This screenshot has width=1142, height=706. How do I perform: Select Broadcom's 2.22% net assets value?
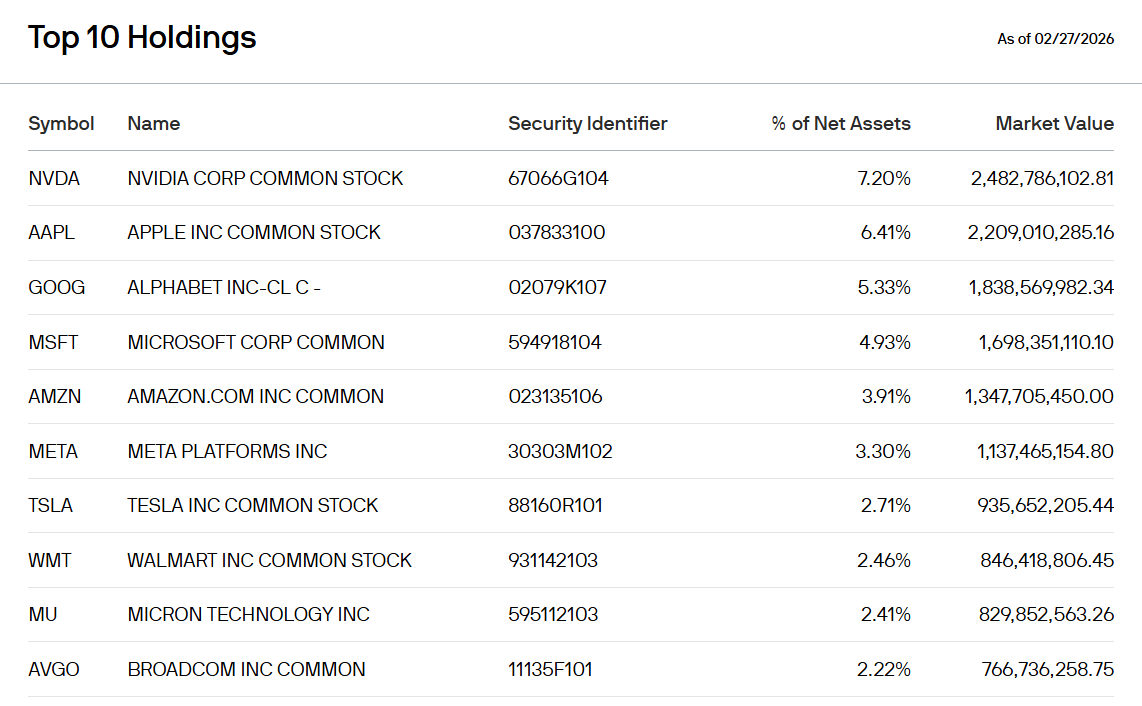pos(883,670)
